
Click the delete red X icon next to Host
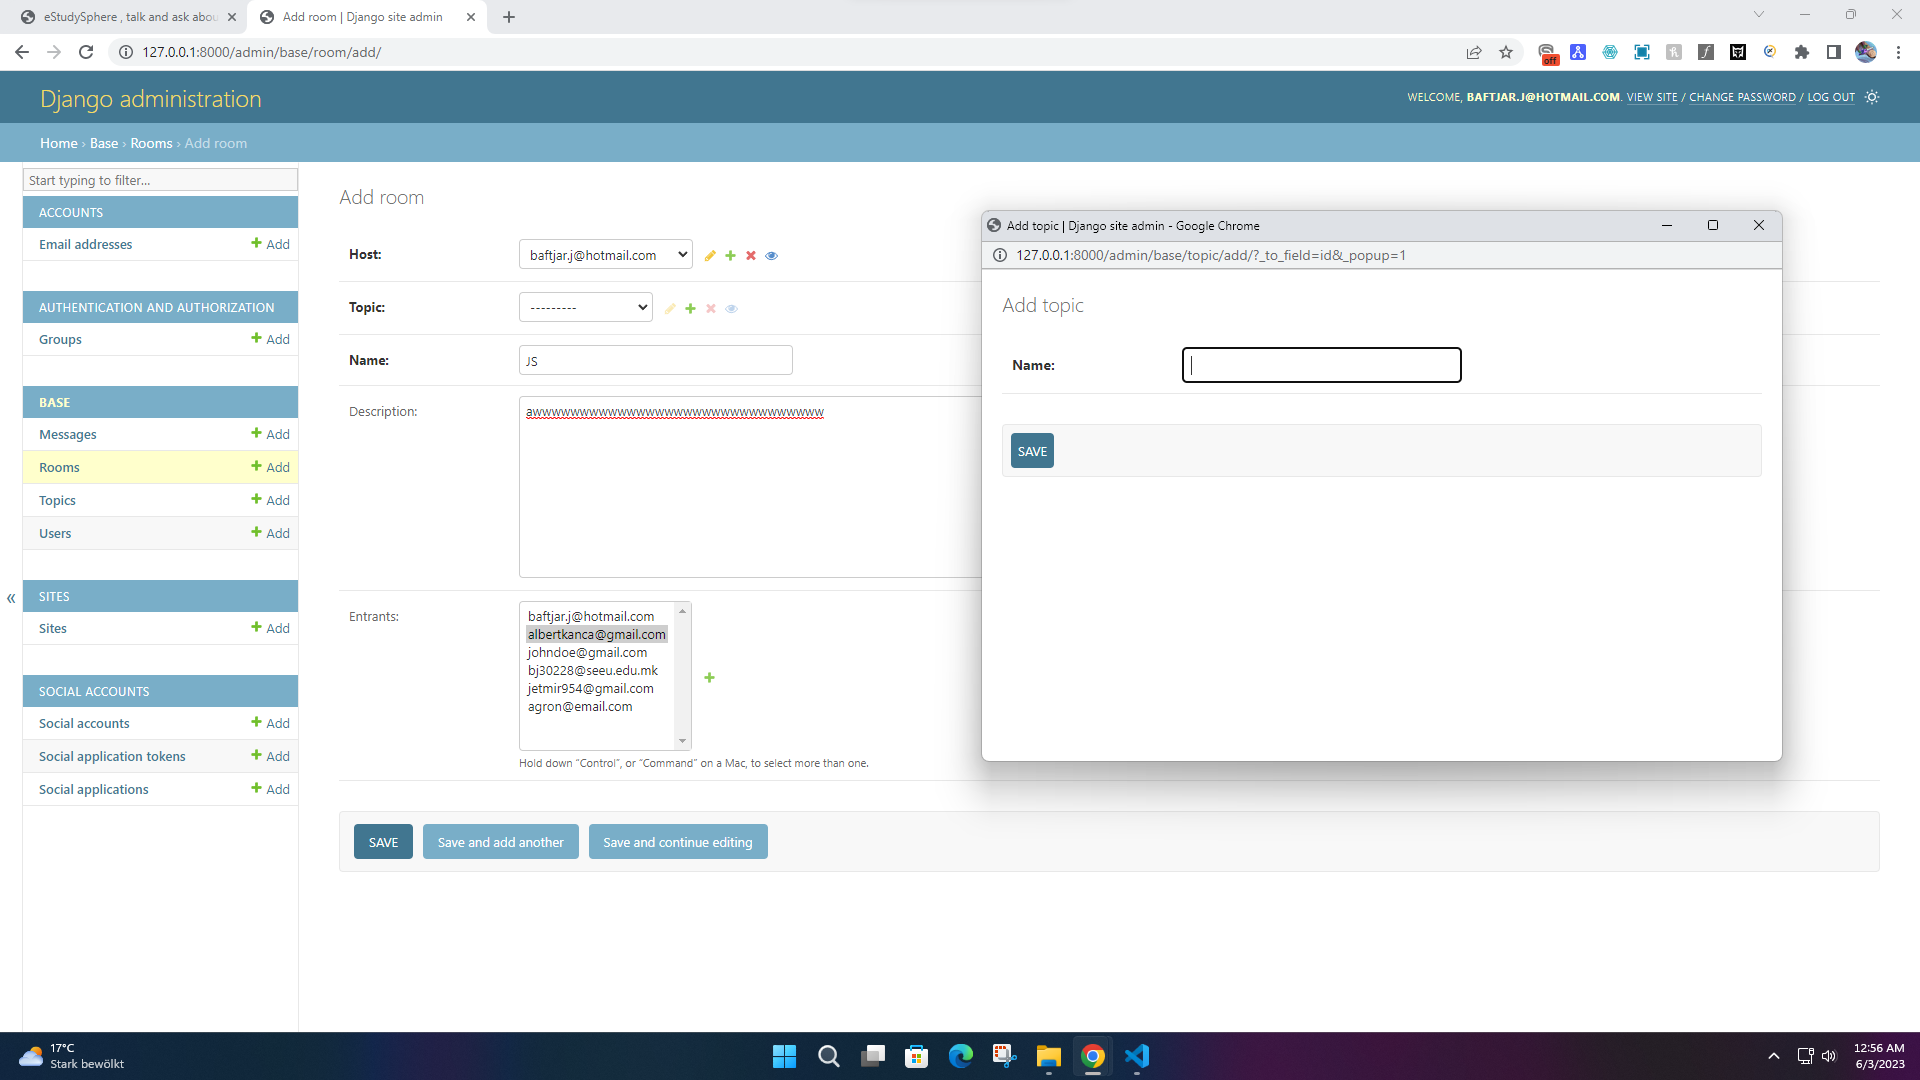coord(750,255)
